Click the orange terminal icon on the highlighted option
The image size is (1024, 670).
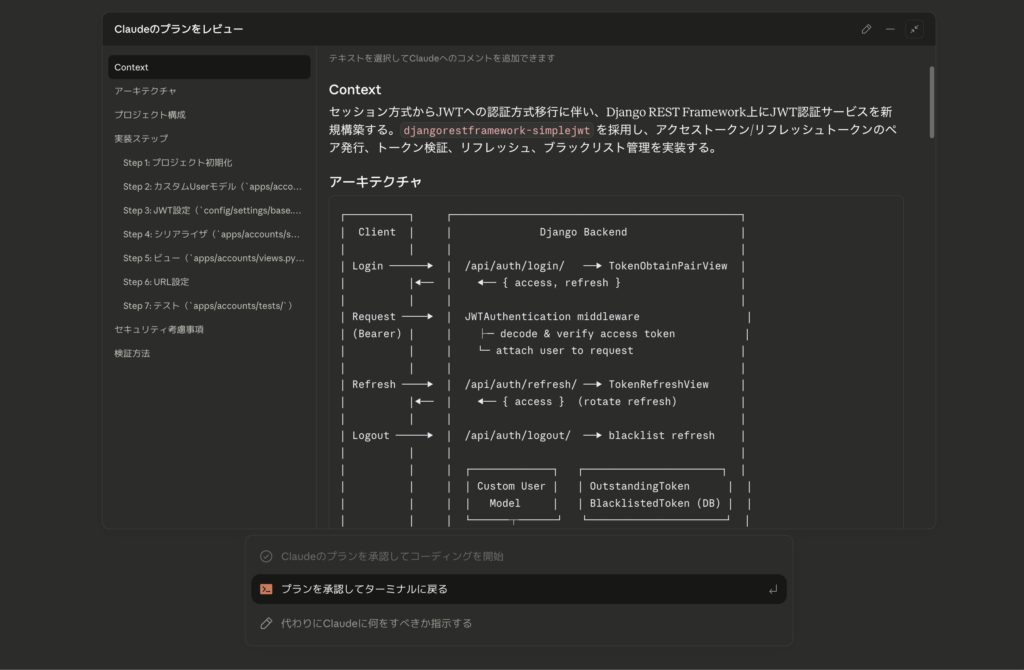(x=265, y=589)
